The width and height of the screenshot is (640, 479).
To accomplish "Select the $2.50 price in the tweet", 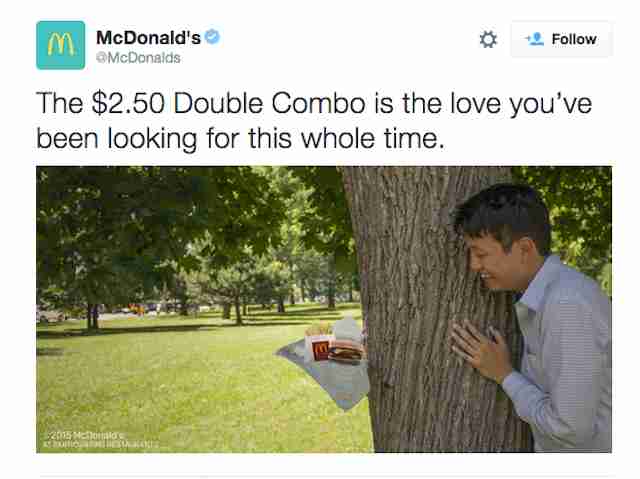I will click(128, 103).
